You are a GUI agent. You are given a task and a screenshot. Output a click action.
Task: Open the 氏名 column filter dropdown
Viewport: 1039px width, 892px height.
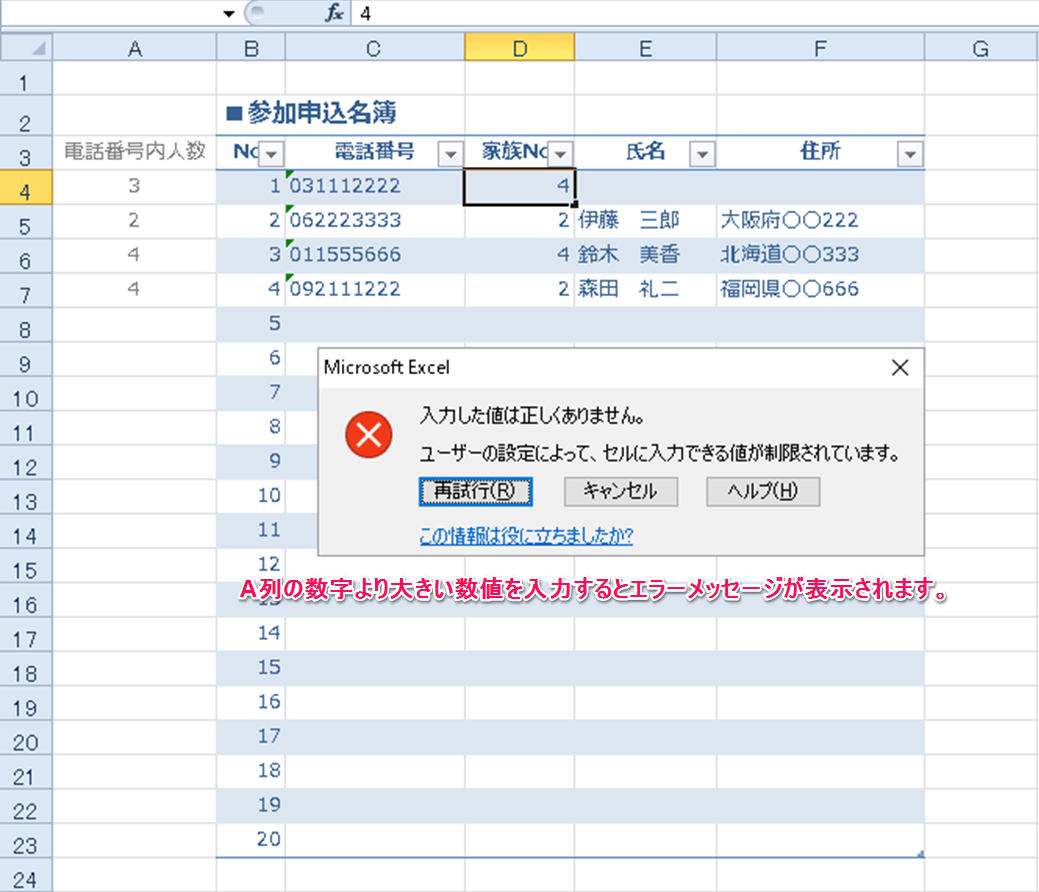[702, 153]
